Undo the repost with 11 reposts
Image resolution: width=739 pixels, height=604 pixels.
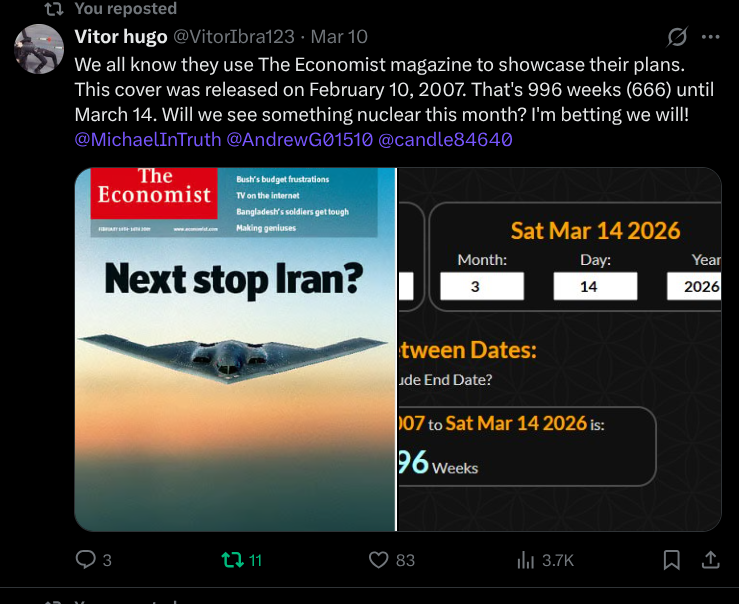[x=232, y=560]
